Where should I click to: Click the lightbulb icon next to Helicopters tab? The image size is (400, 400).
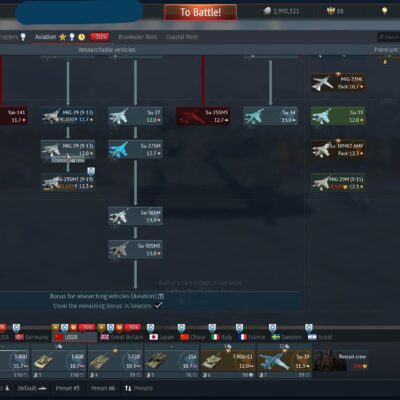23,37
